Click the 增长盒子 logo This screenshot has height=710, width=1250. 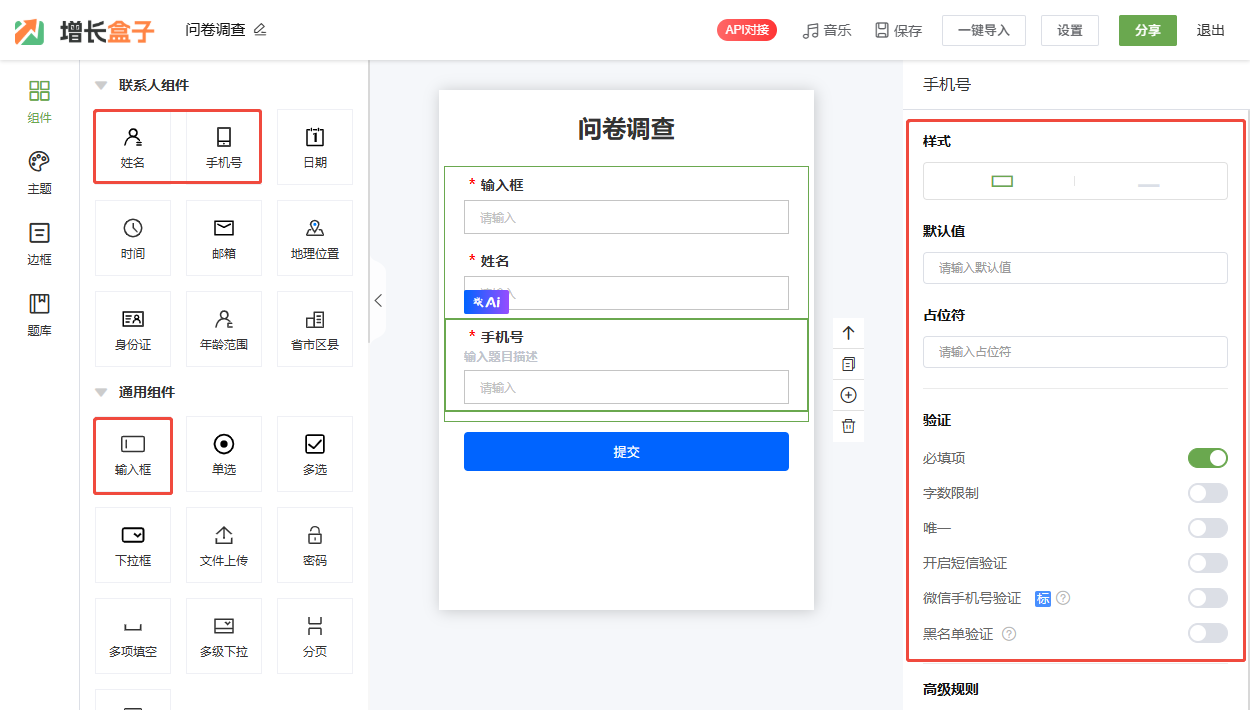pyautogui.click(x=85, y=31)
